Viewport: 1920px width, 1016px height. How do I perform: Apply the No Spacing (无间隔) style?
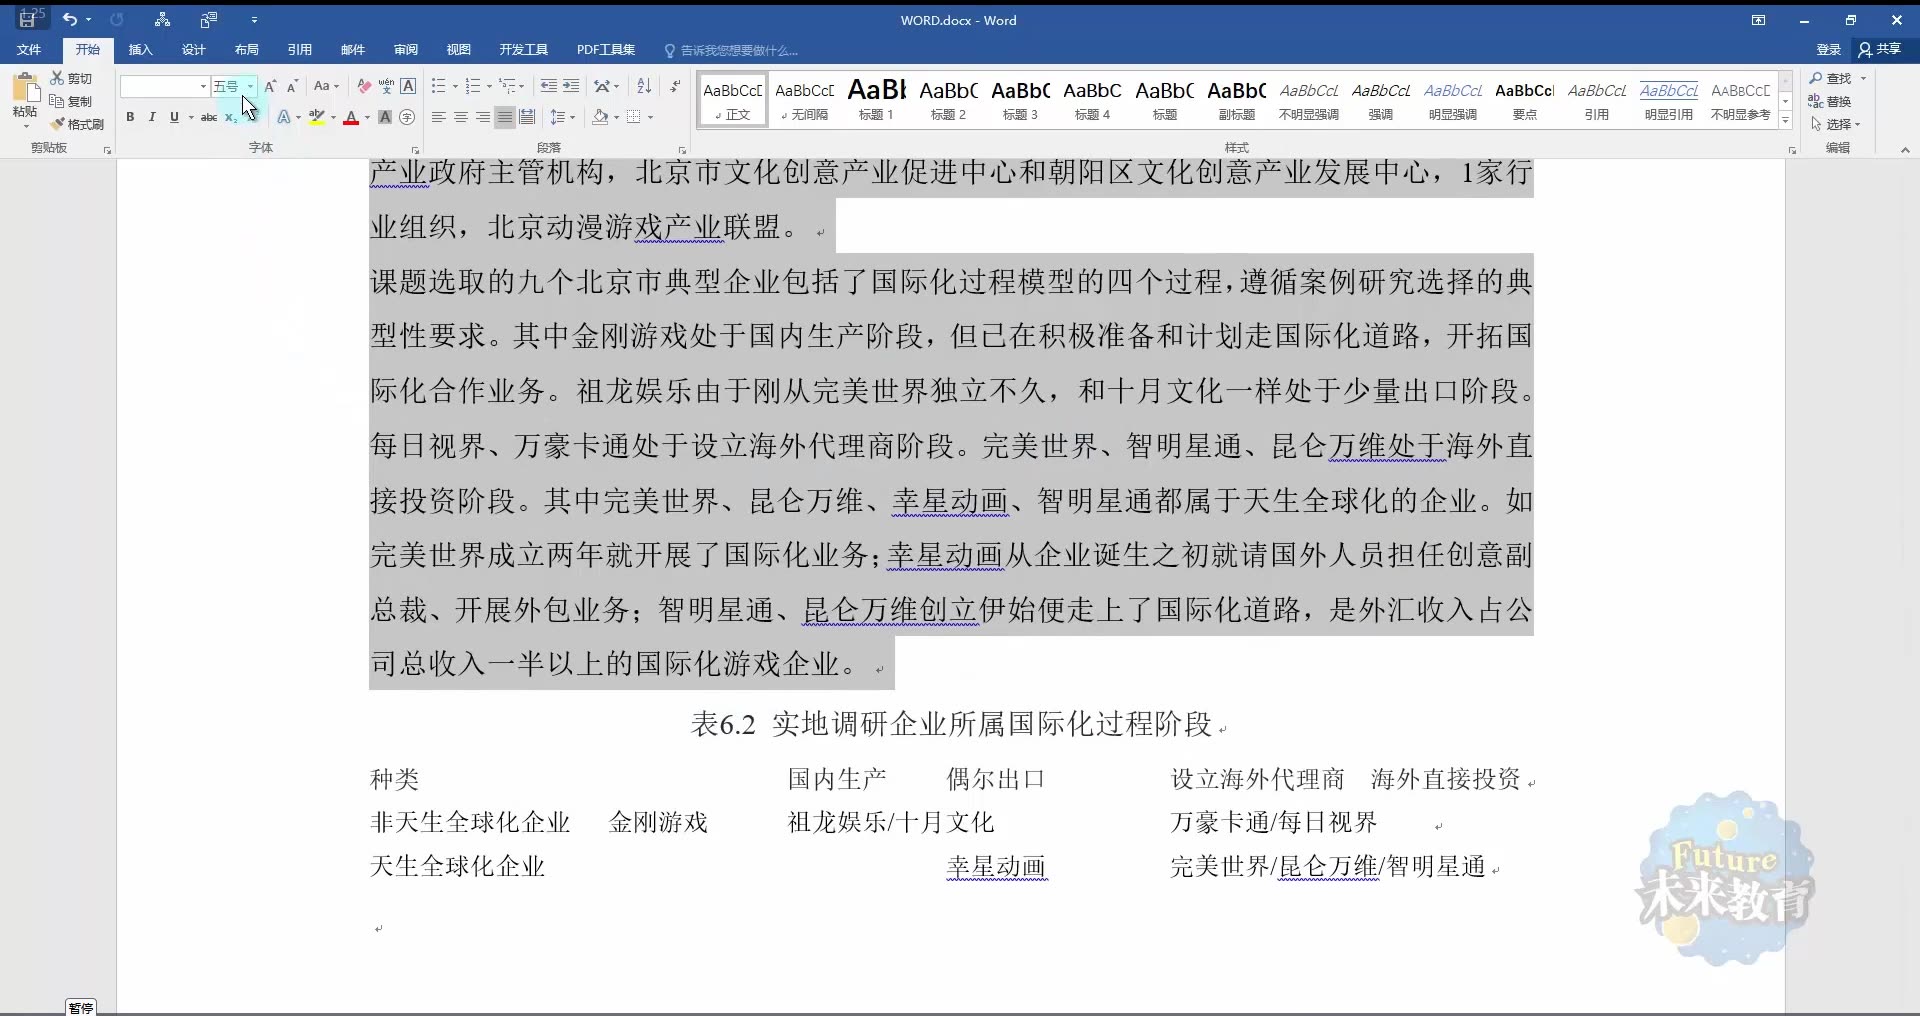[805, 99]
